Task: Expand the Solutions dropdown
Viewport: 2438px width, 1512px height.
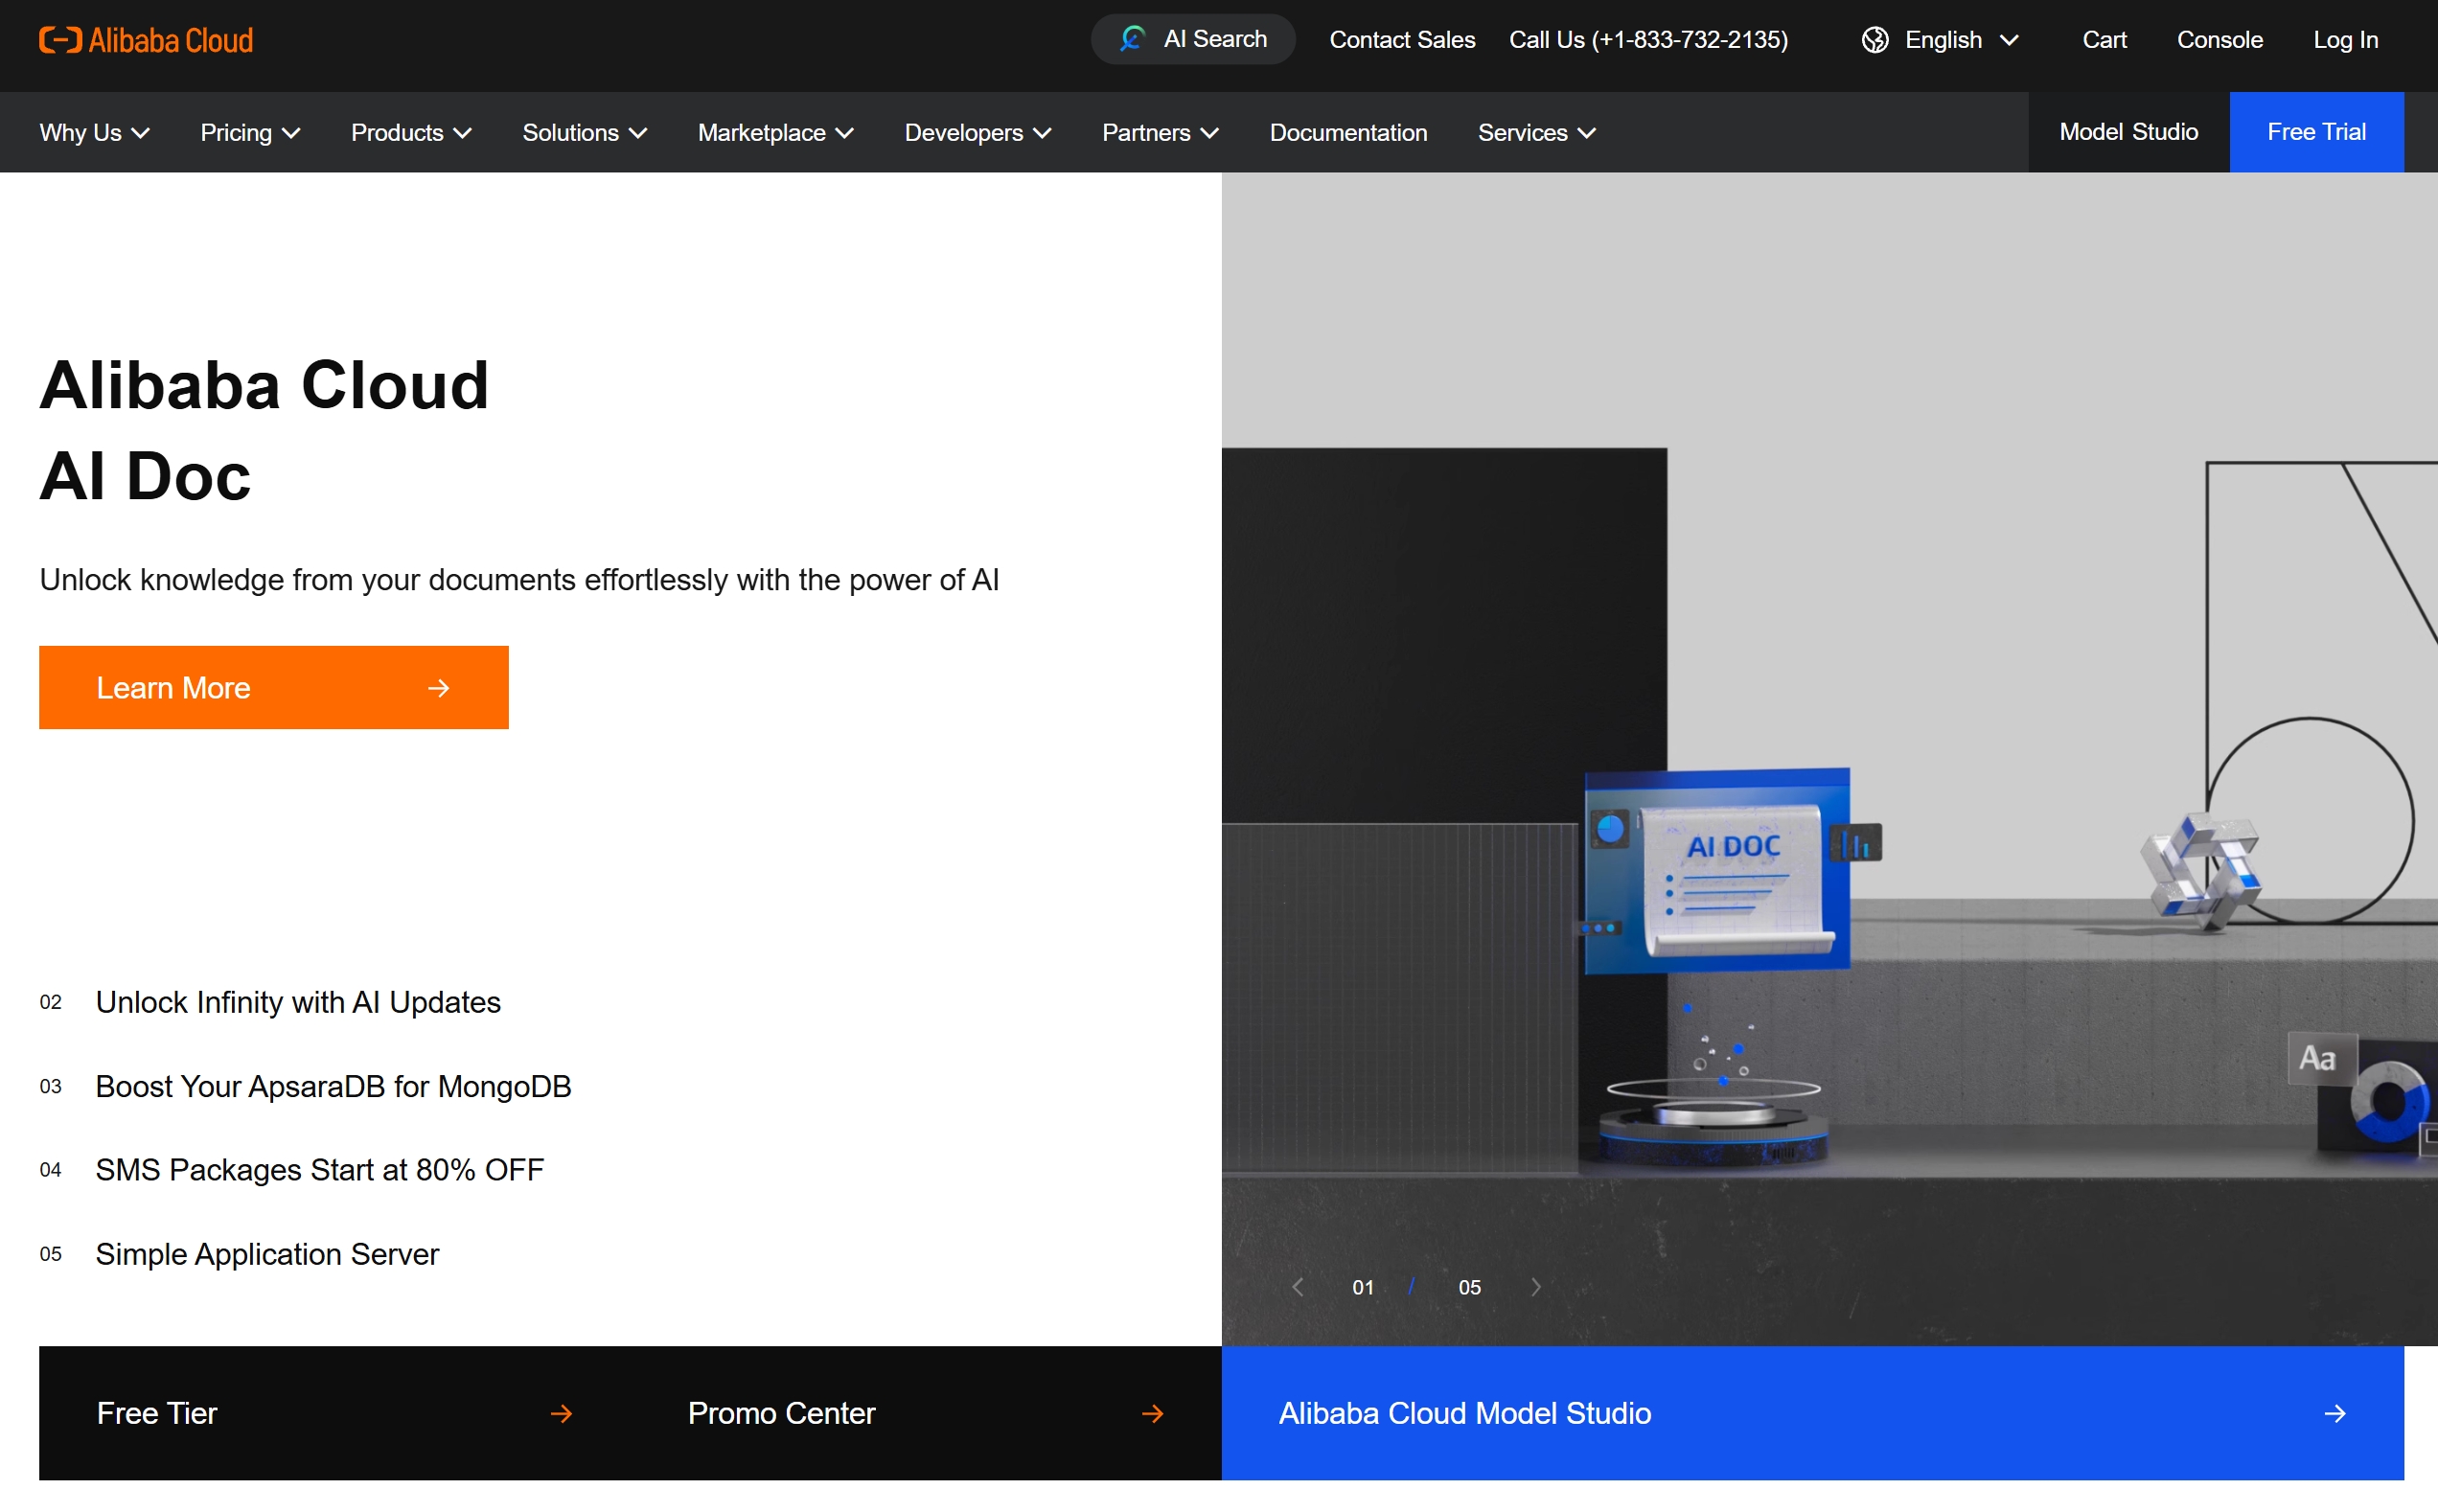Action: coord(584,133)
